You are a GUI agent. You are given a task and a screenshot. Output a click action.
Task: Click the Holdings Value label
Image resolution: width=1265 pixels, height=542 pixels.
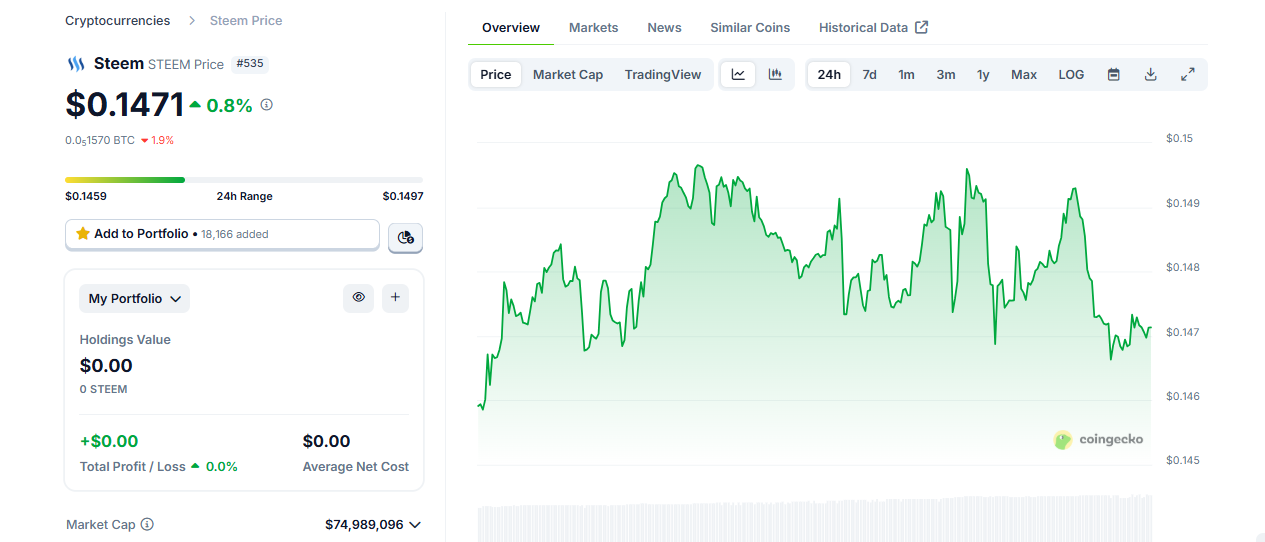(x=125, y=340)
